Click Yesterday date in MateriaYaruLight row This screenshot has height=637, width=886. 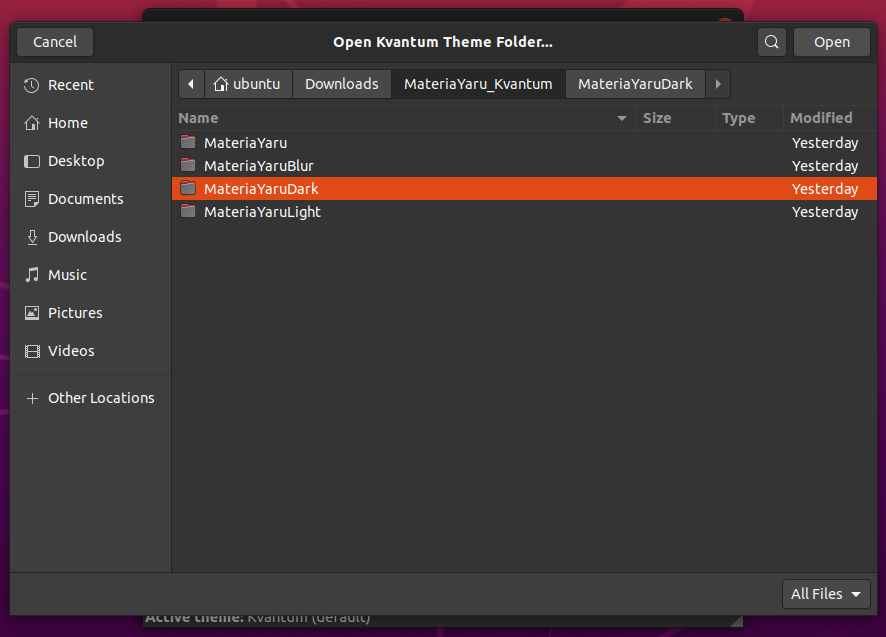click(825, 212)
